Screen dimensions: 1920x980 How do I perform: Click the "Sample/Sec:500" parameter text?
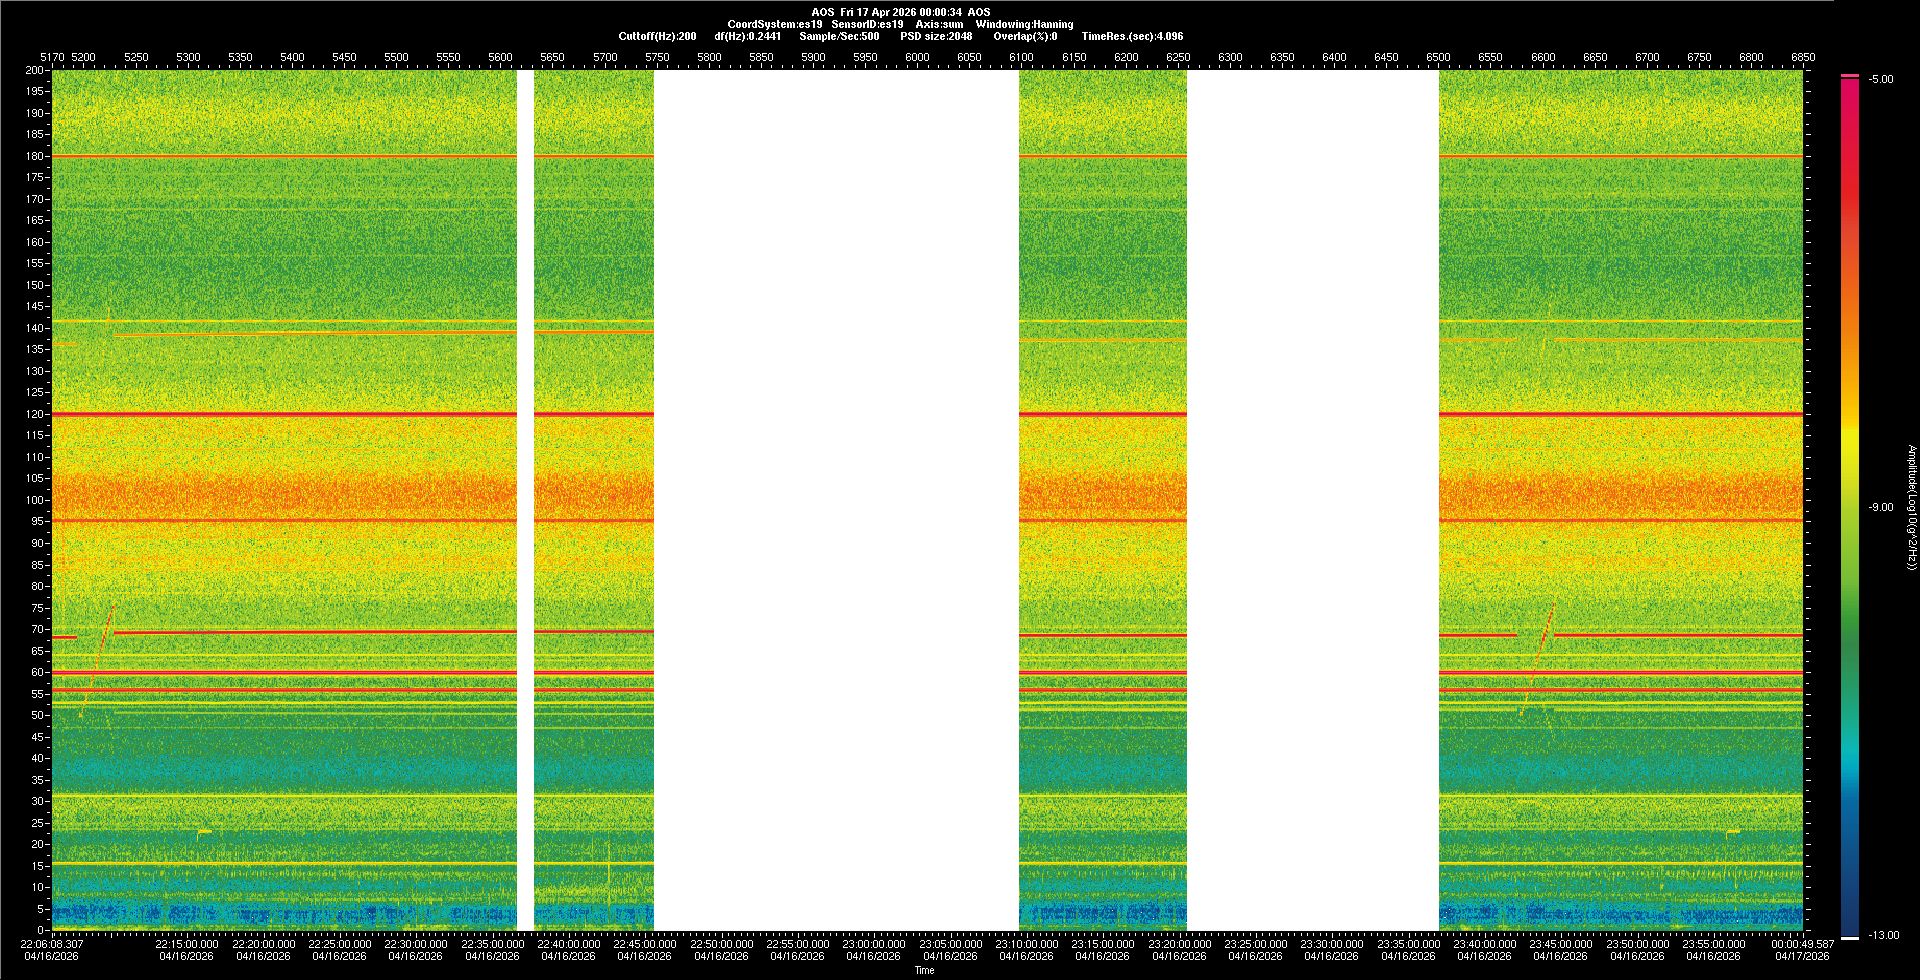pos(840,36)
